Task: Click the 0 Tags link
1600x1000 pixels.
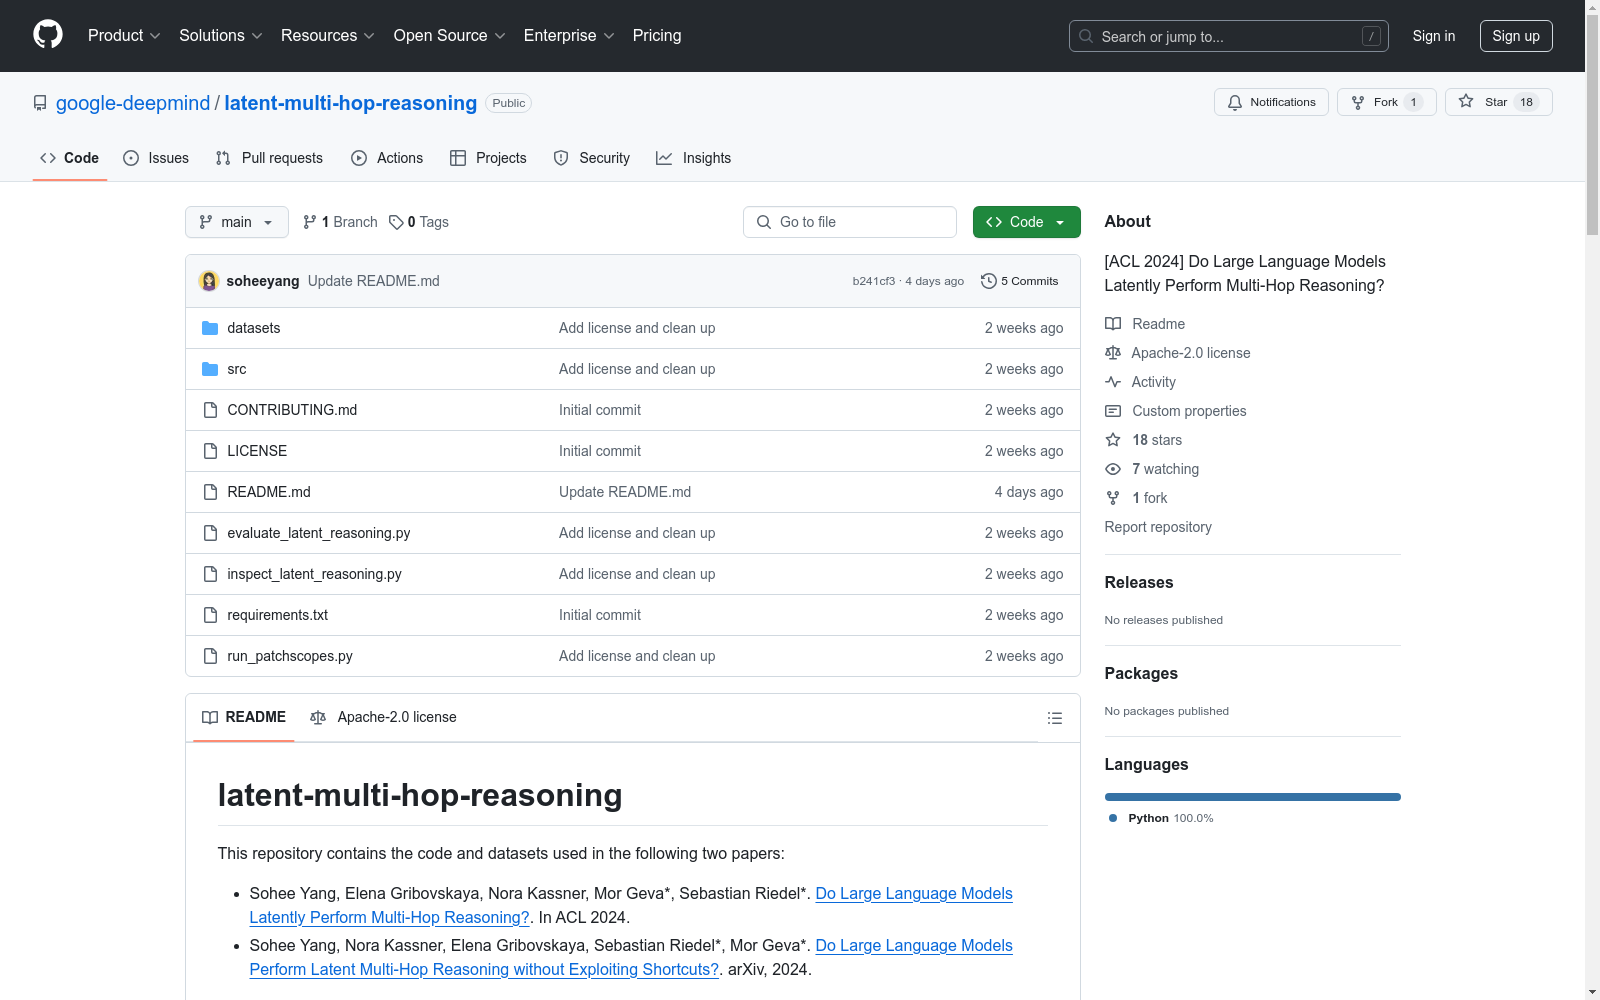Action: 419,222
